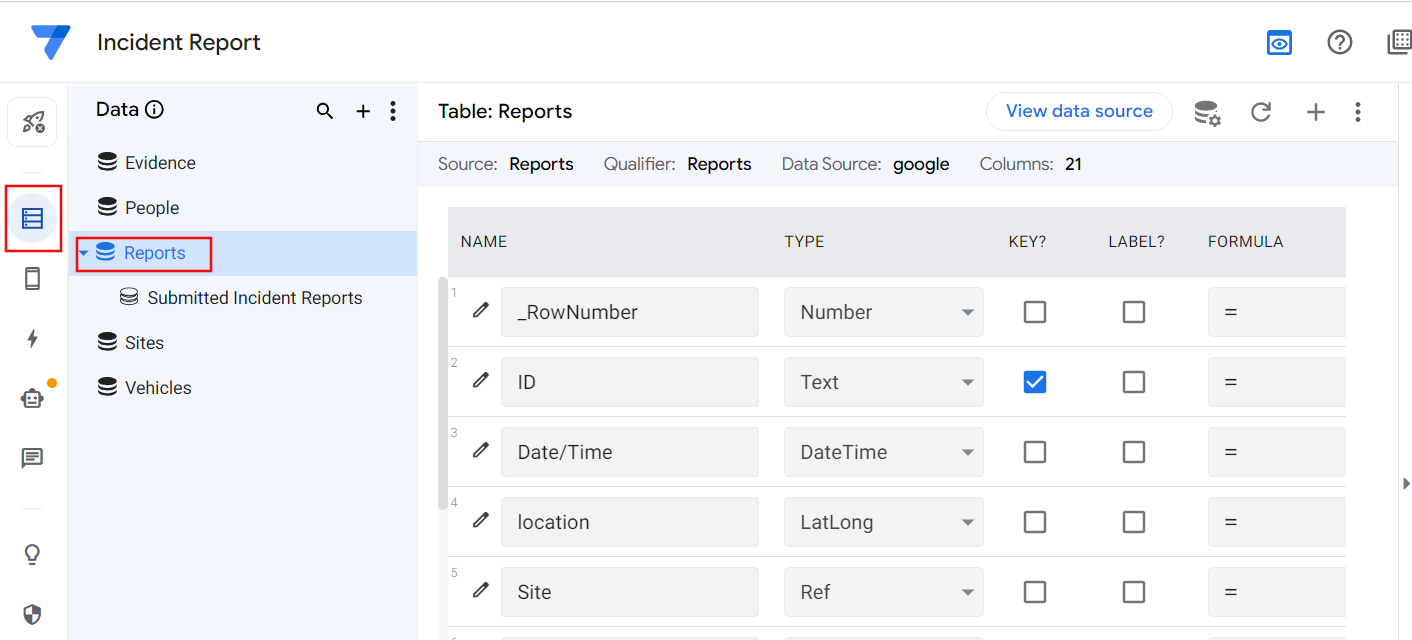Open the Intelligence (lightbulb) panel

pyautogui.click(x=32, y=553)
